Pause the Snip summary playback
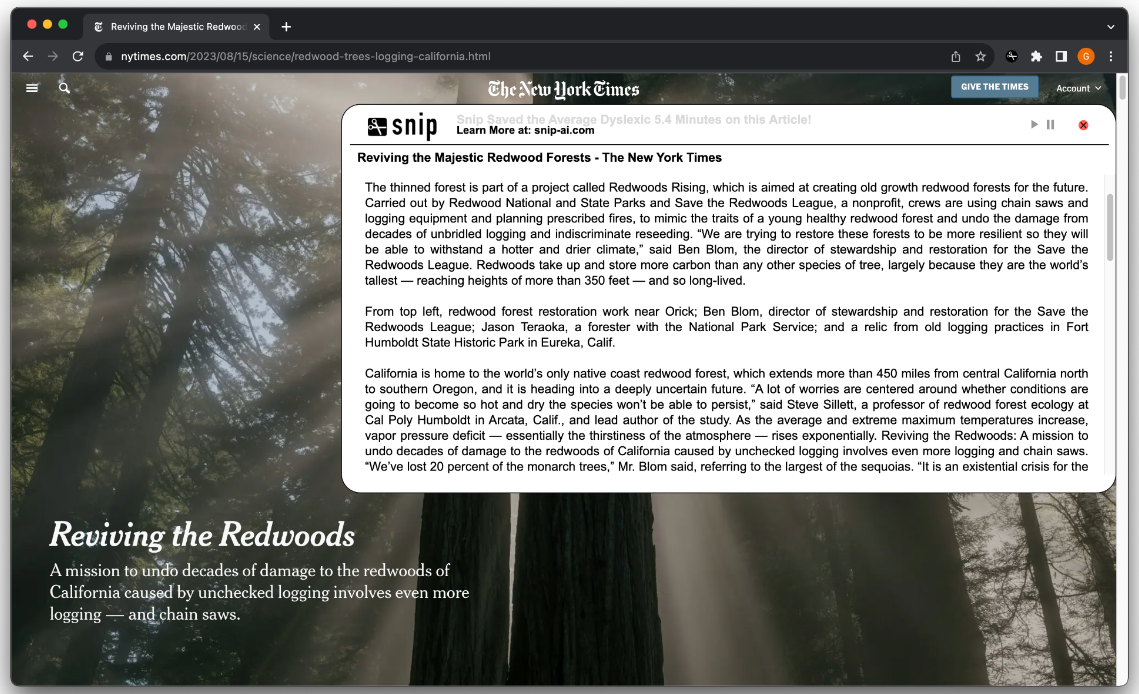The width and height of the screenshot is (1139, 694). point(1050,125)
